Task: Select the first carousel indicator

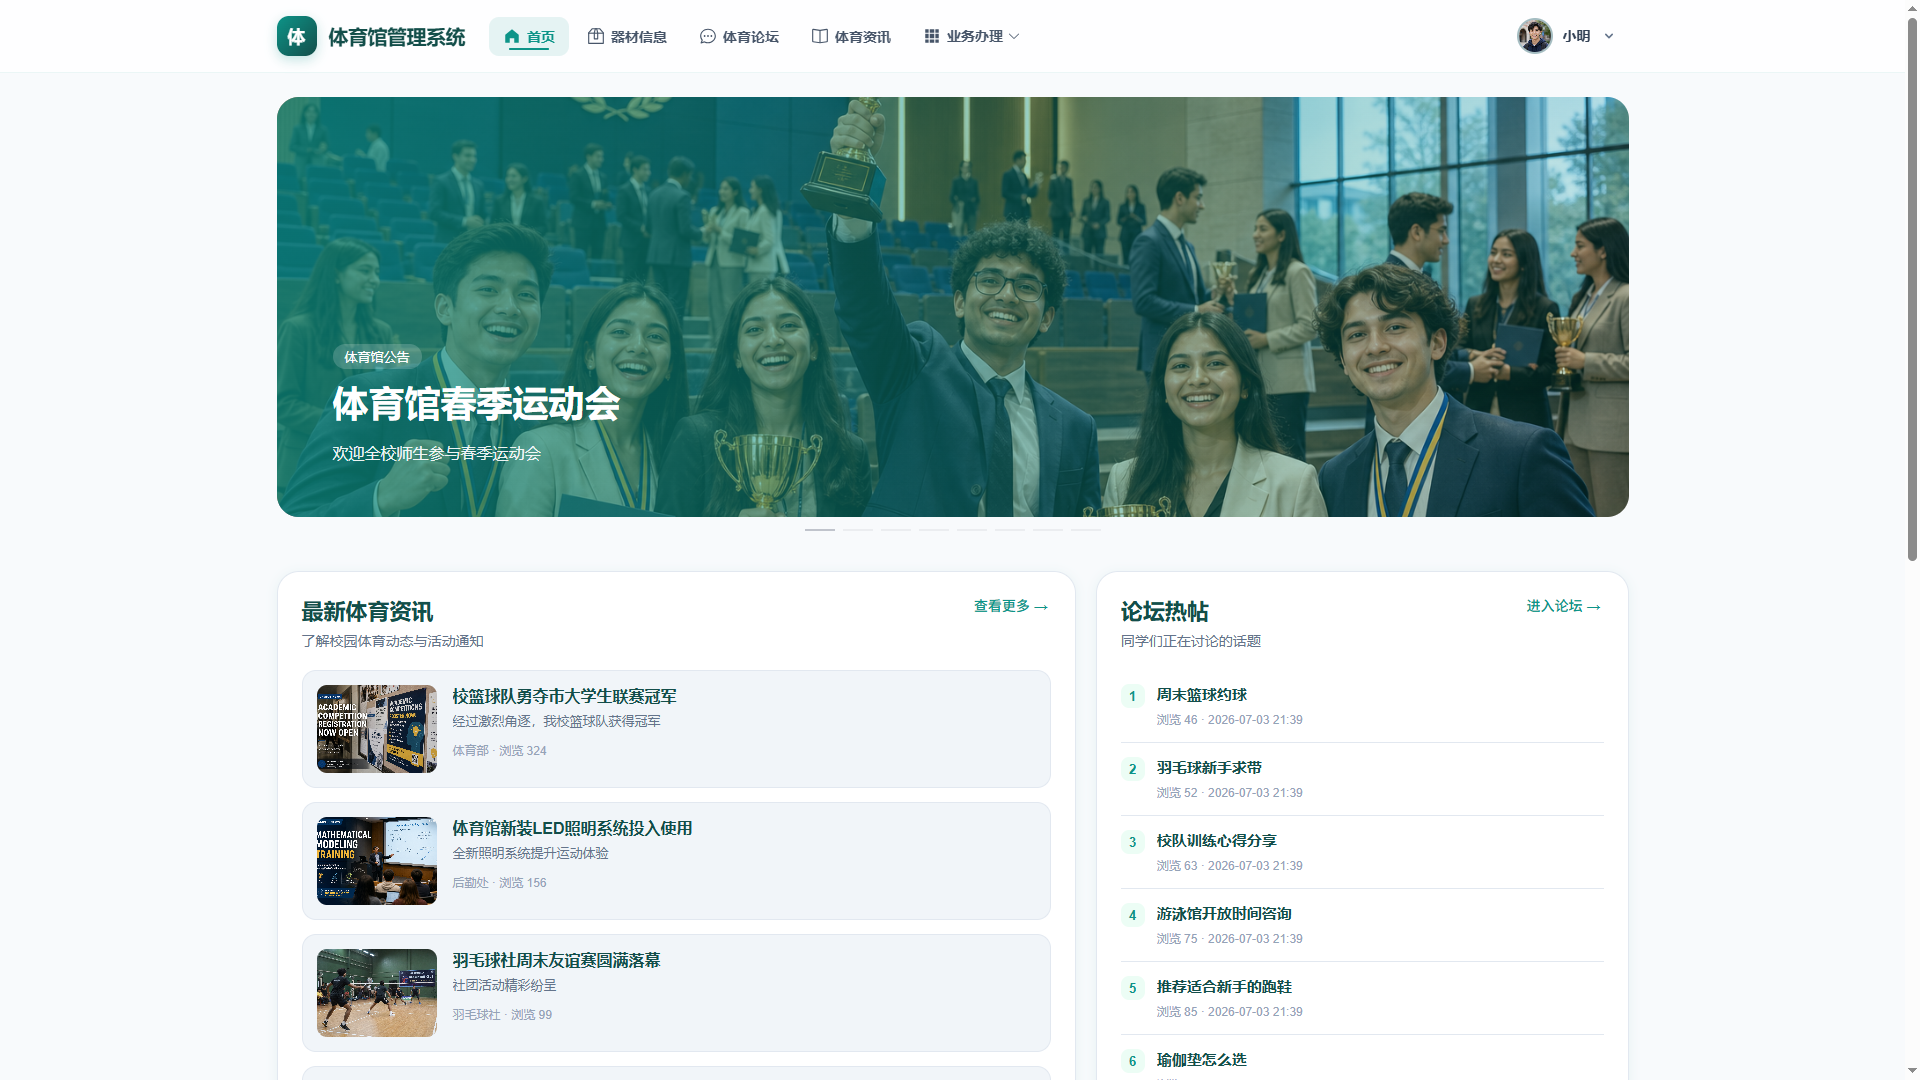Action: pos(820,529)
